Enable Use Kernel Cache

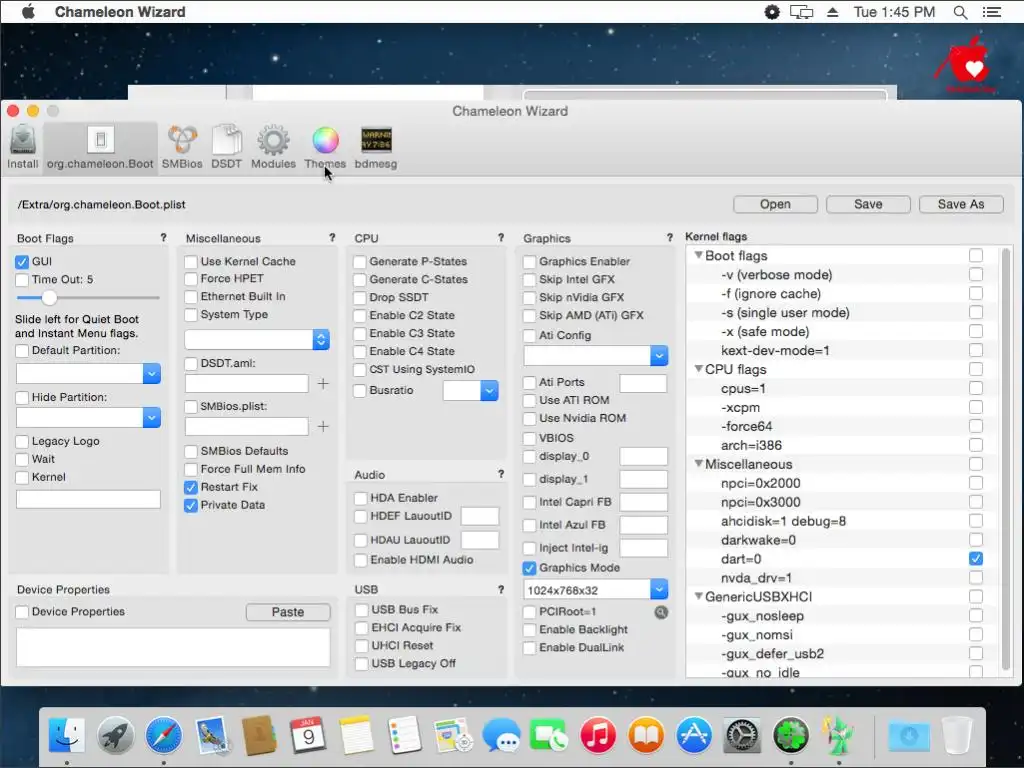[191, 262]
